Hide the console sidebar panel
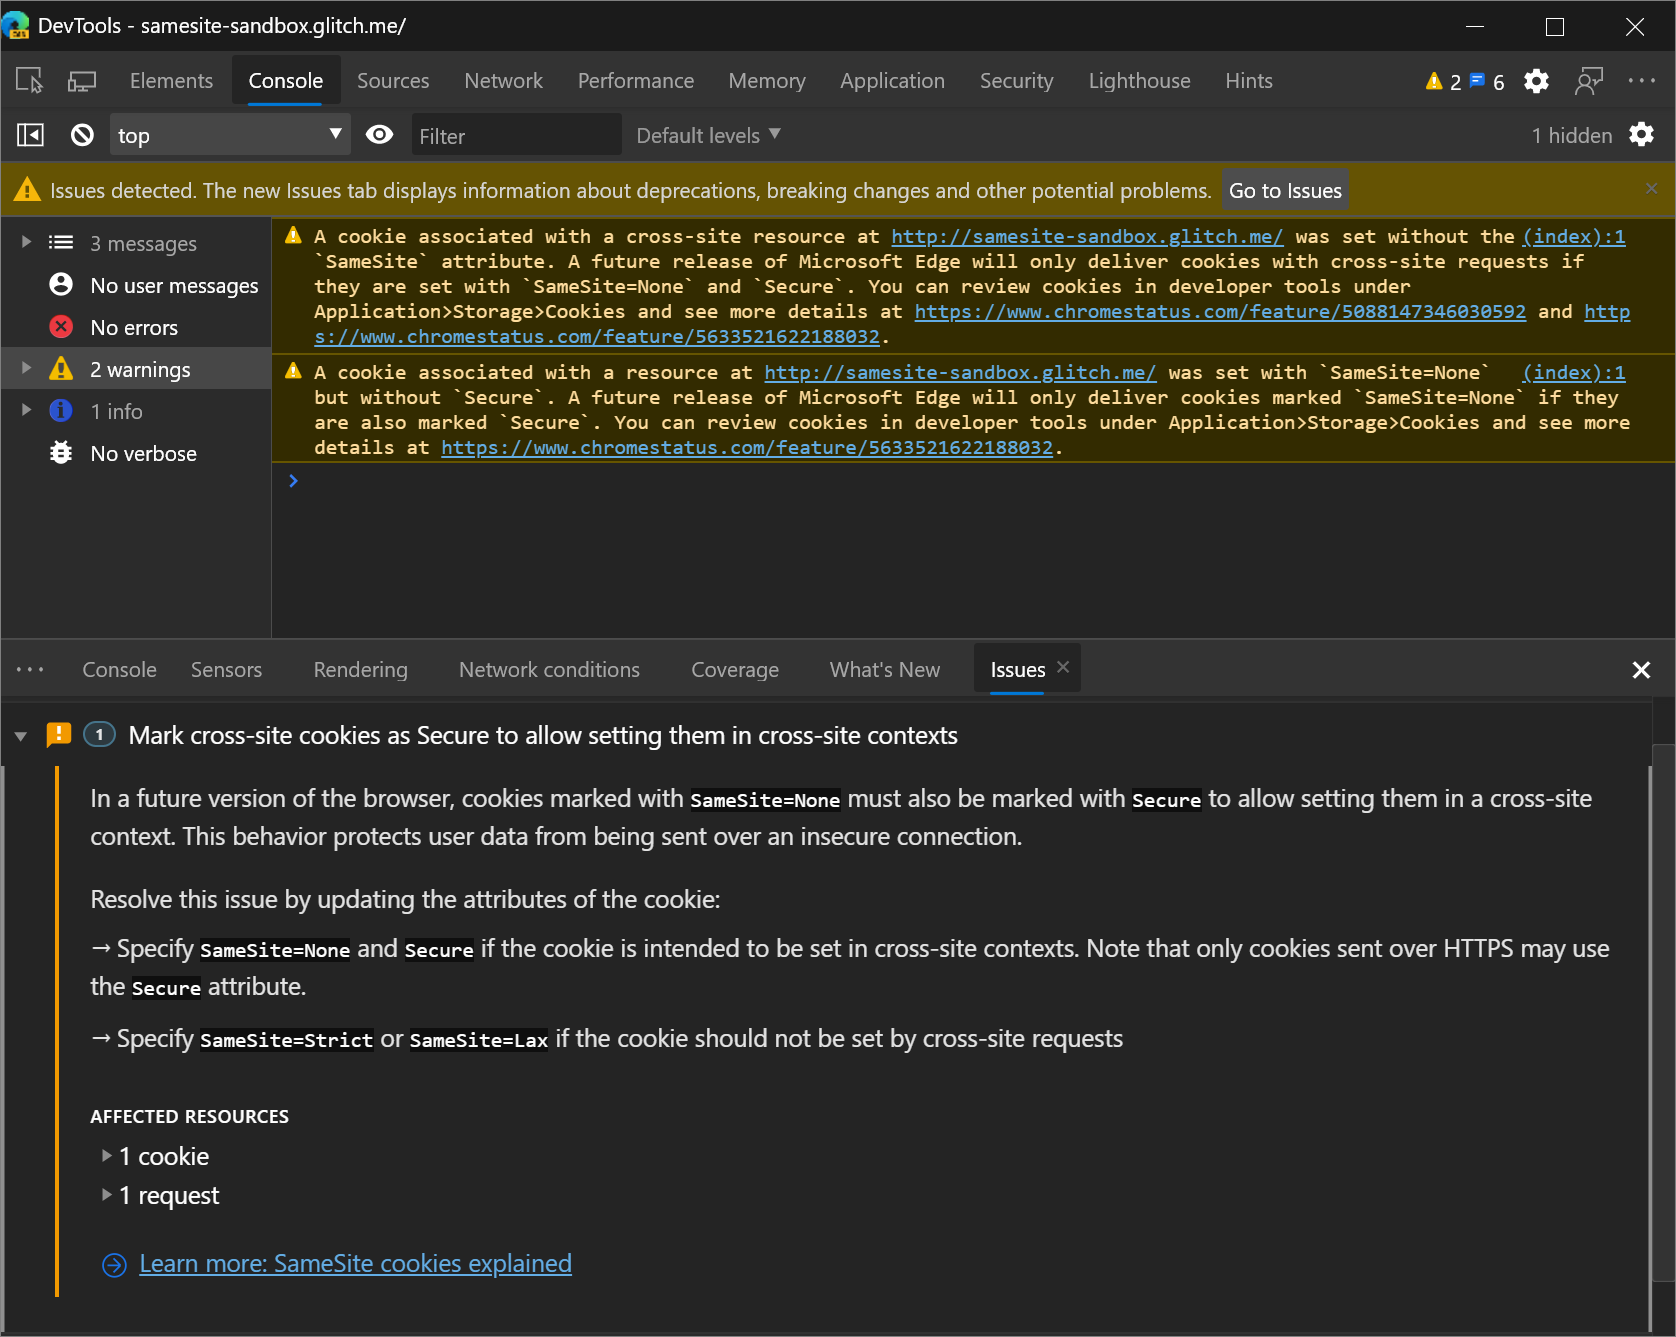Screen dimensions: 1676x1337 click(30, 134)
